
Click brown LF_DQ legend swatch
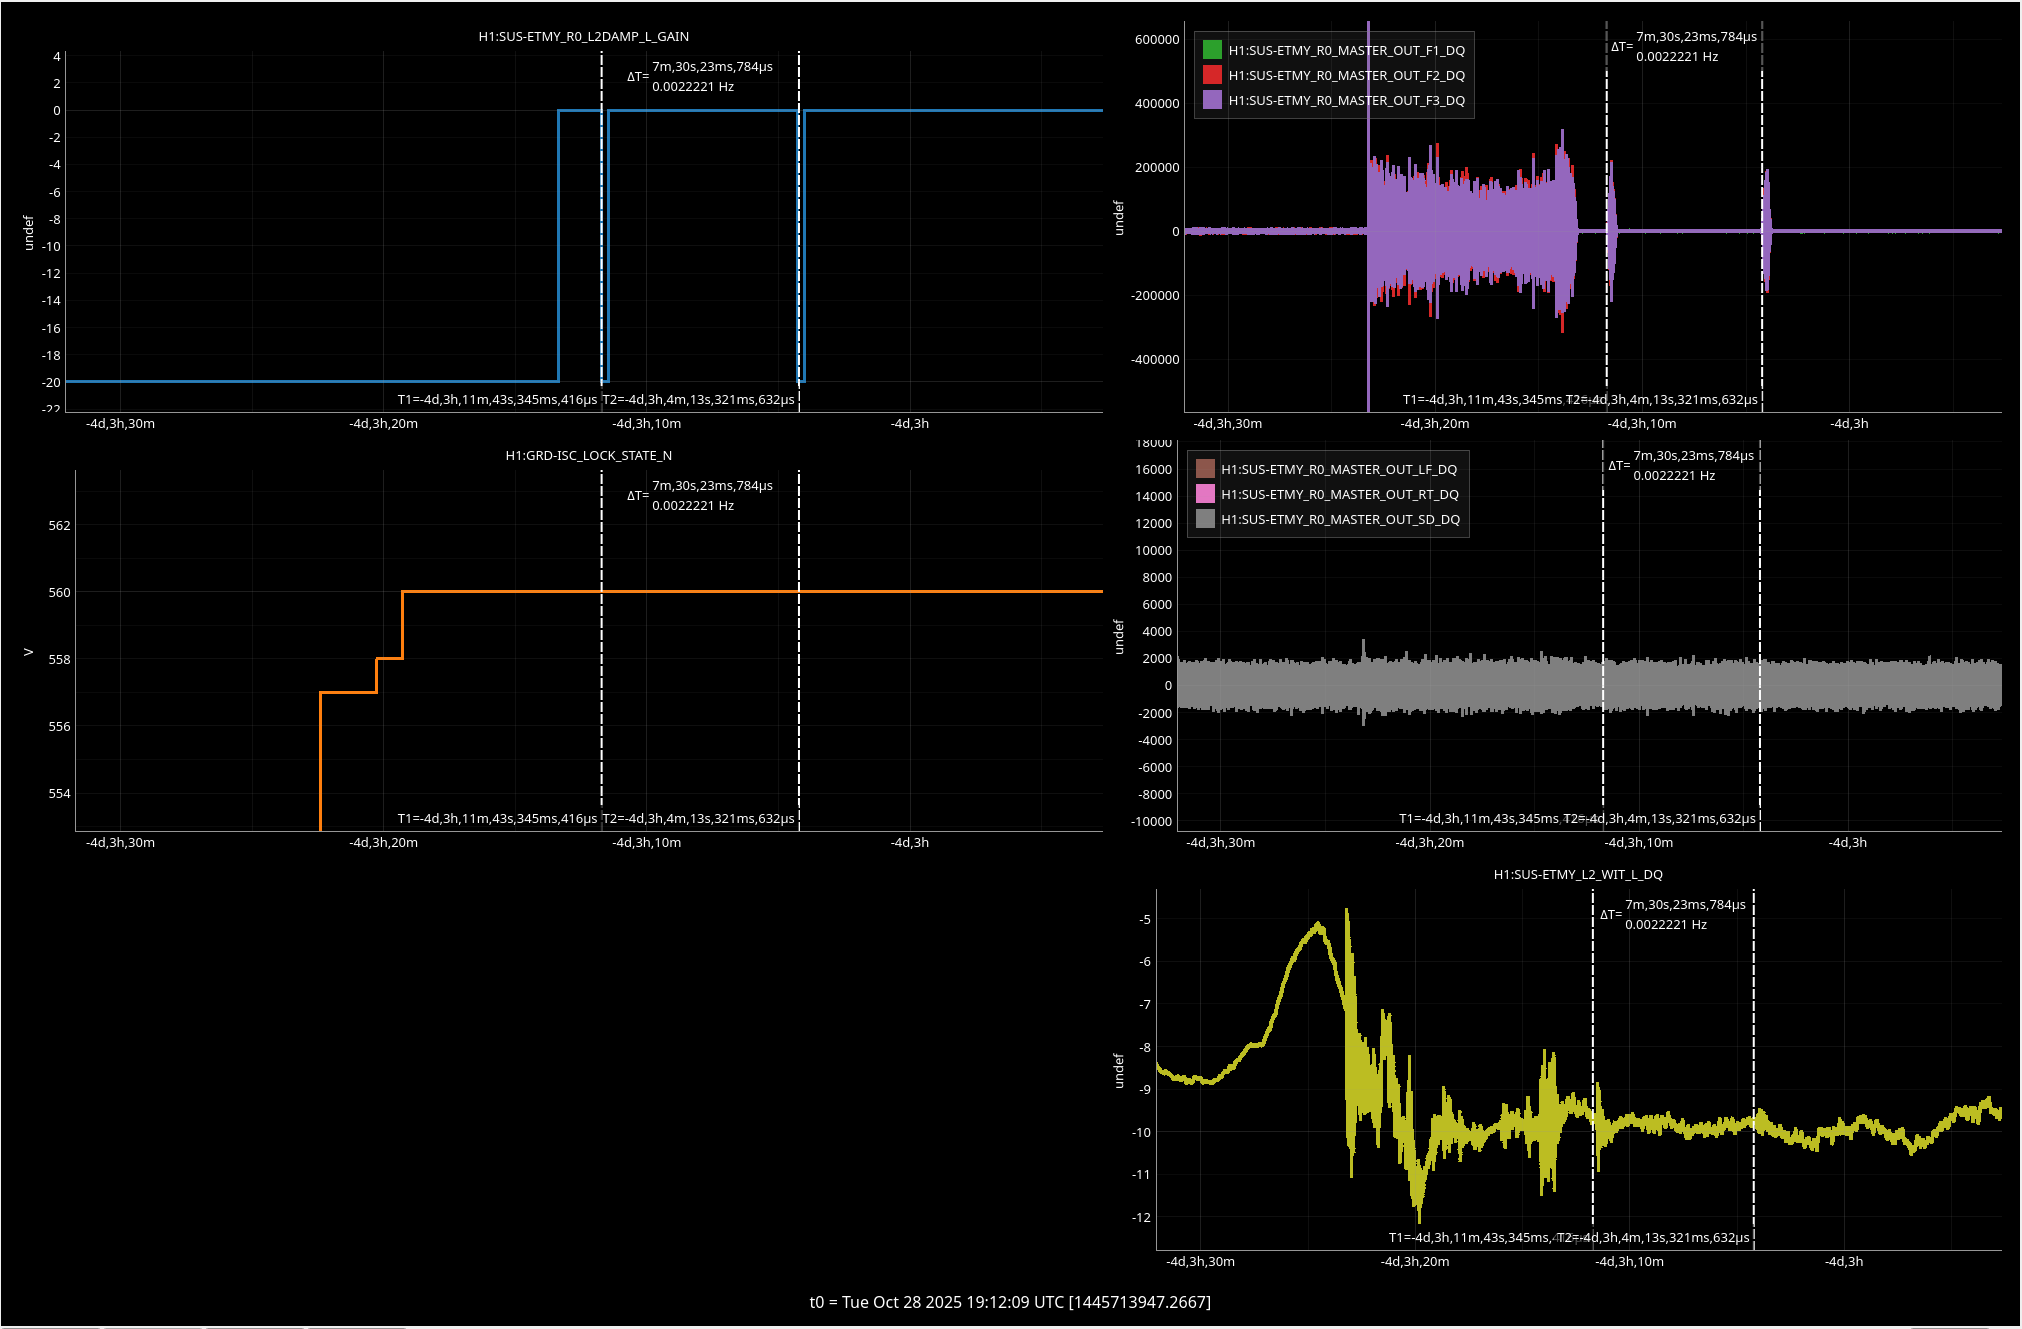pos(1205,469)
